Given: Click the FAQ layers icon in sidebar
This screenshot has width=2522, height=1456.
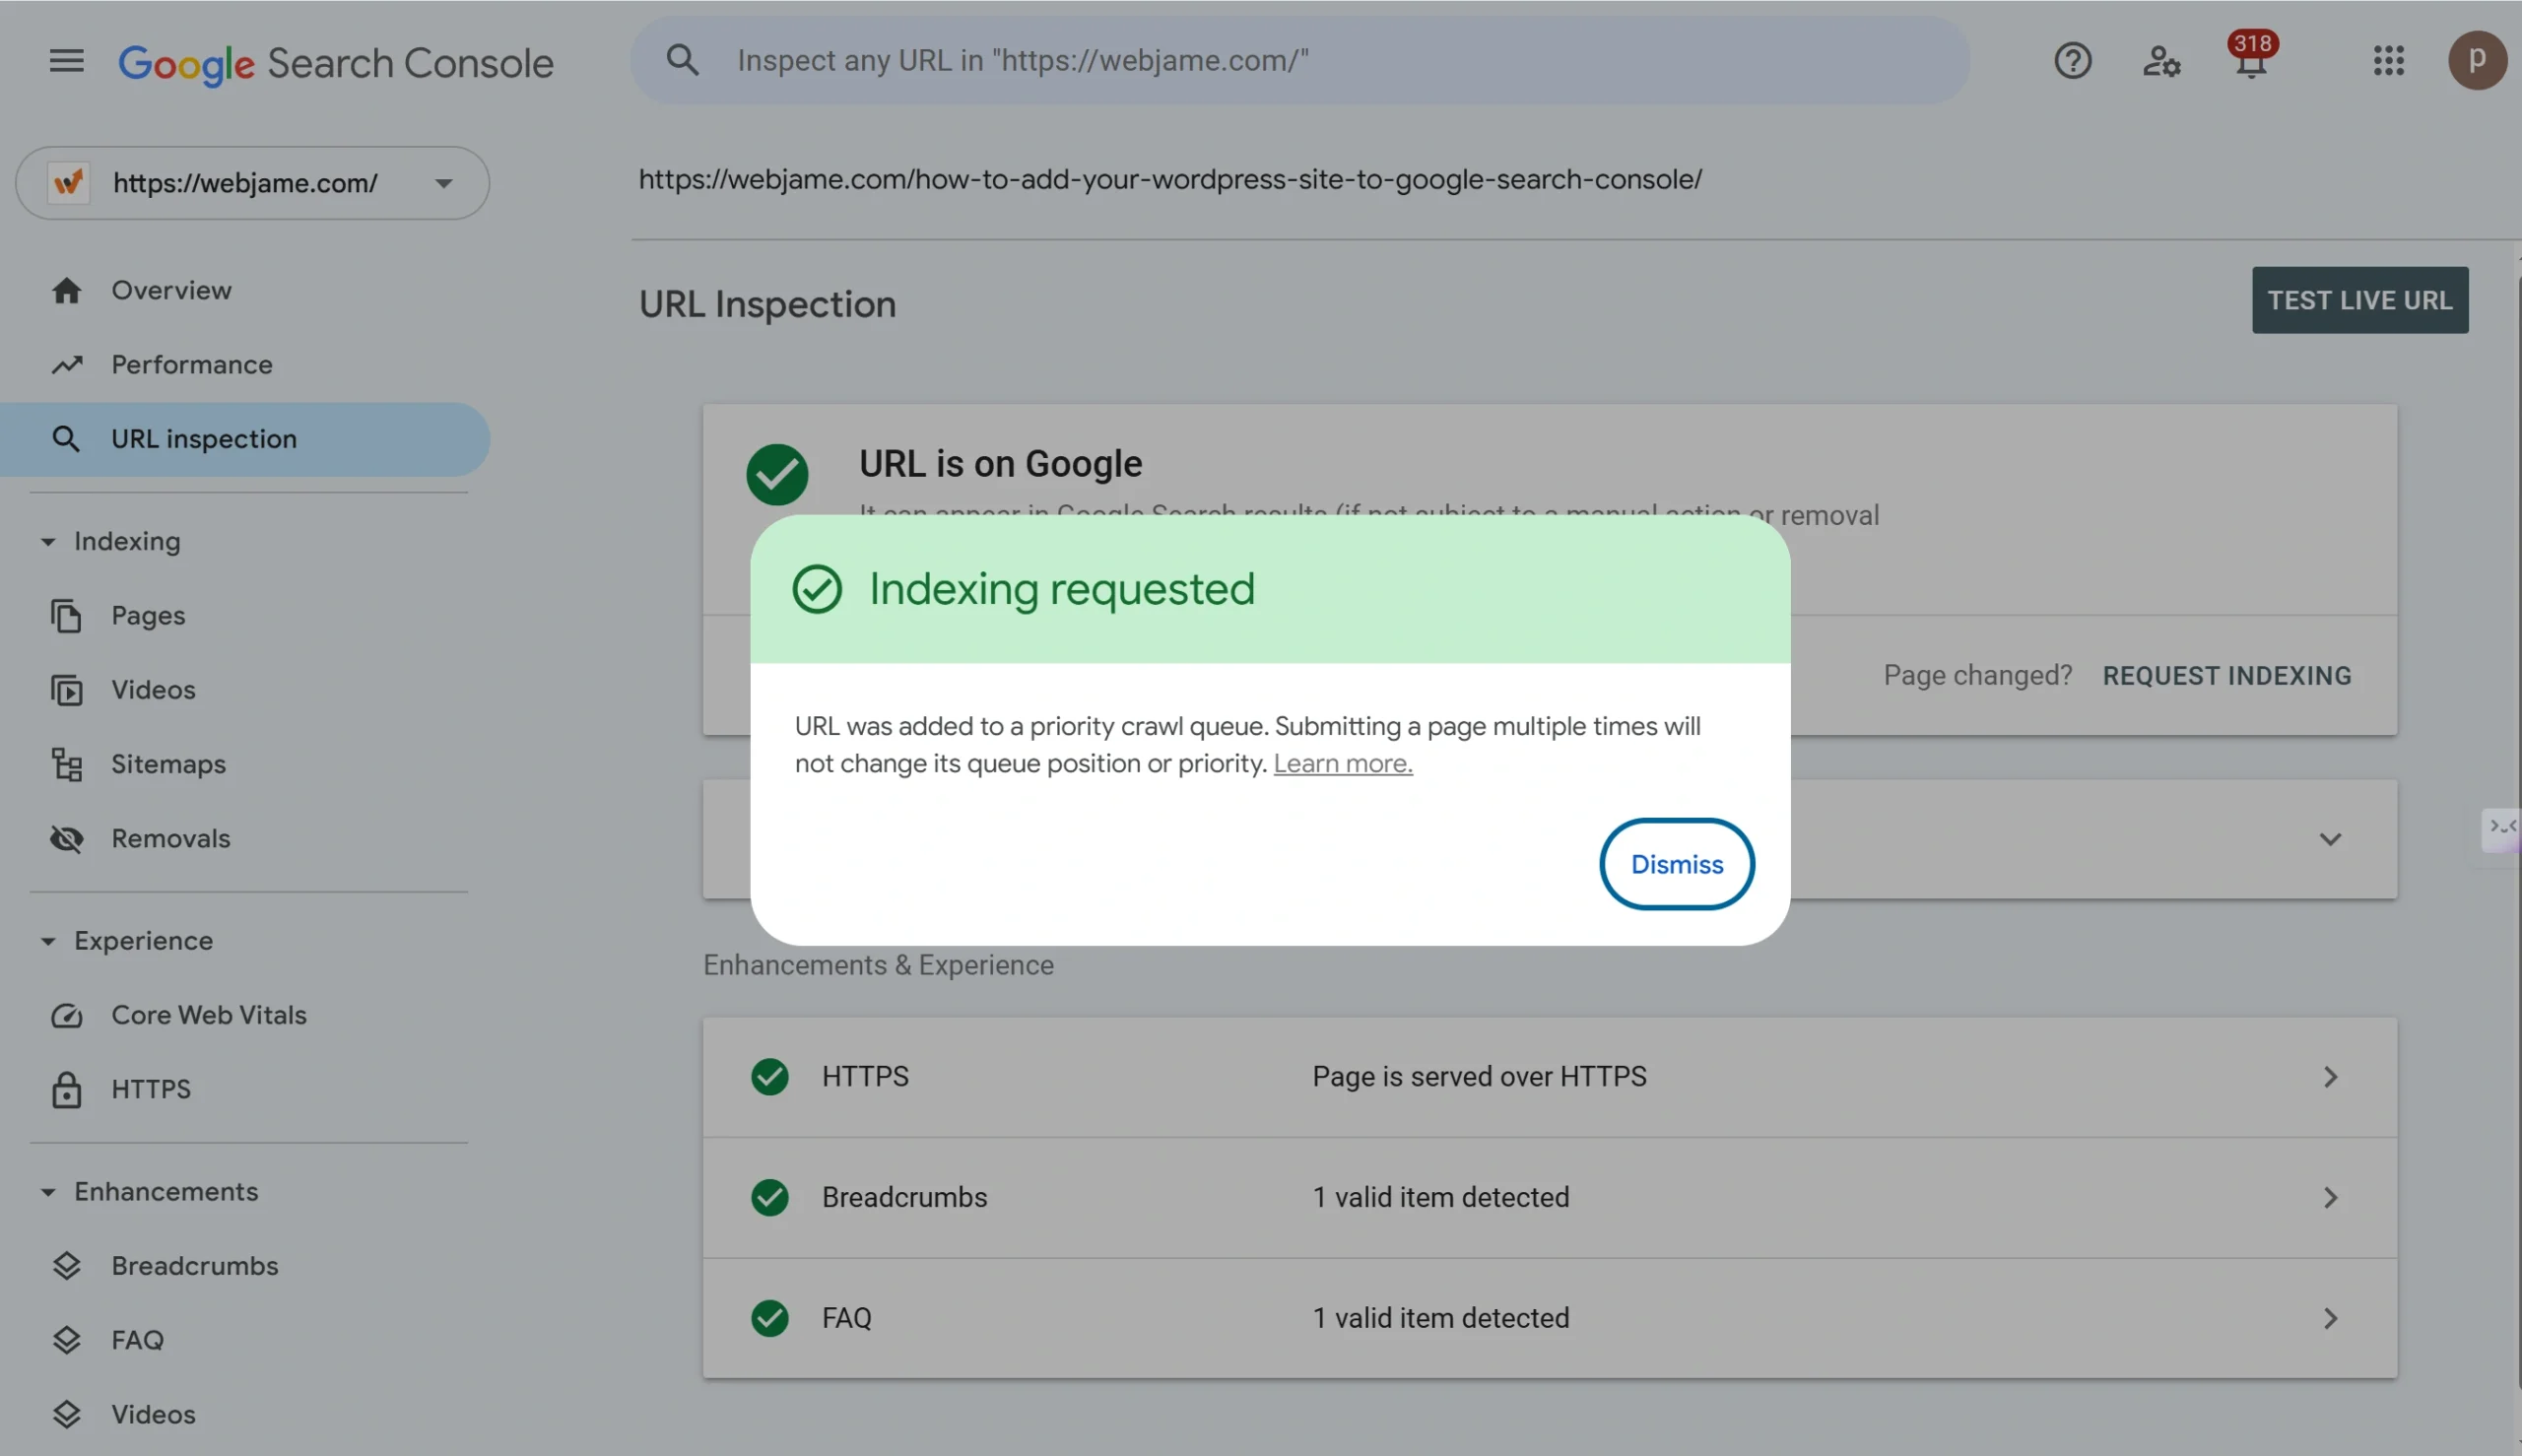Looking at the screenshot, I should pos(66,1339).
